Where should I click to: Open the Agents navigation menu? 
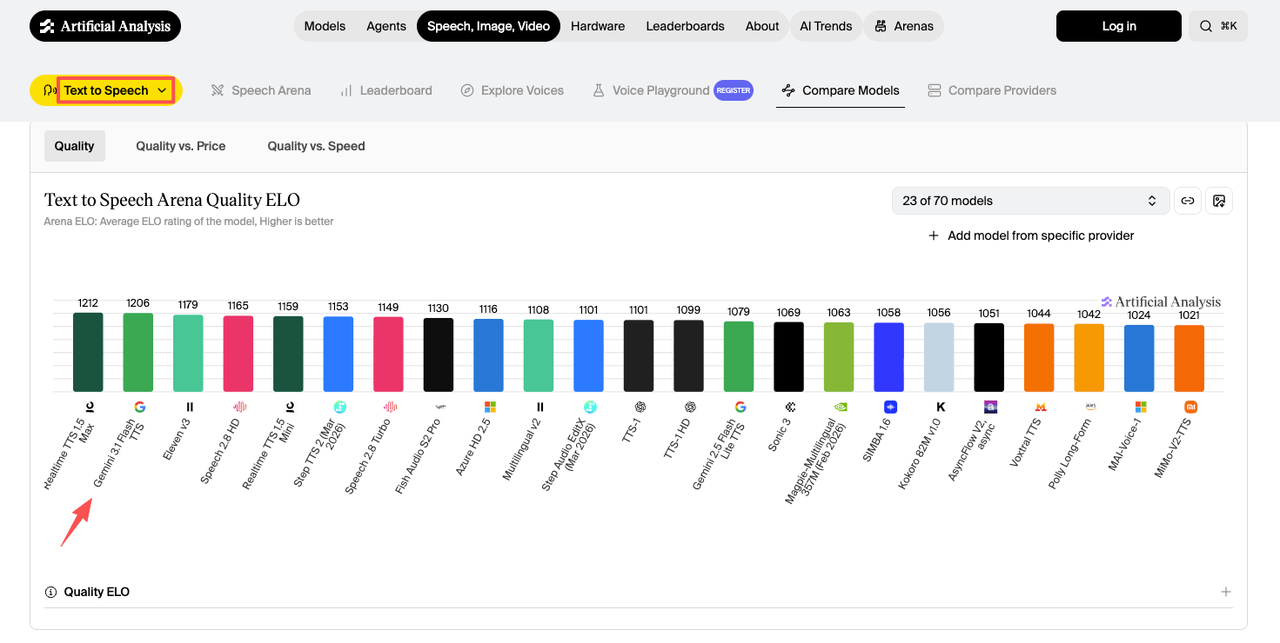[x=386, y=26]
